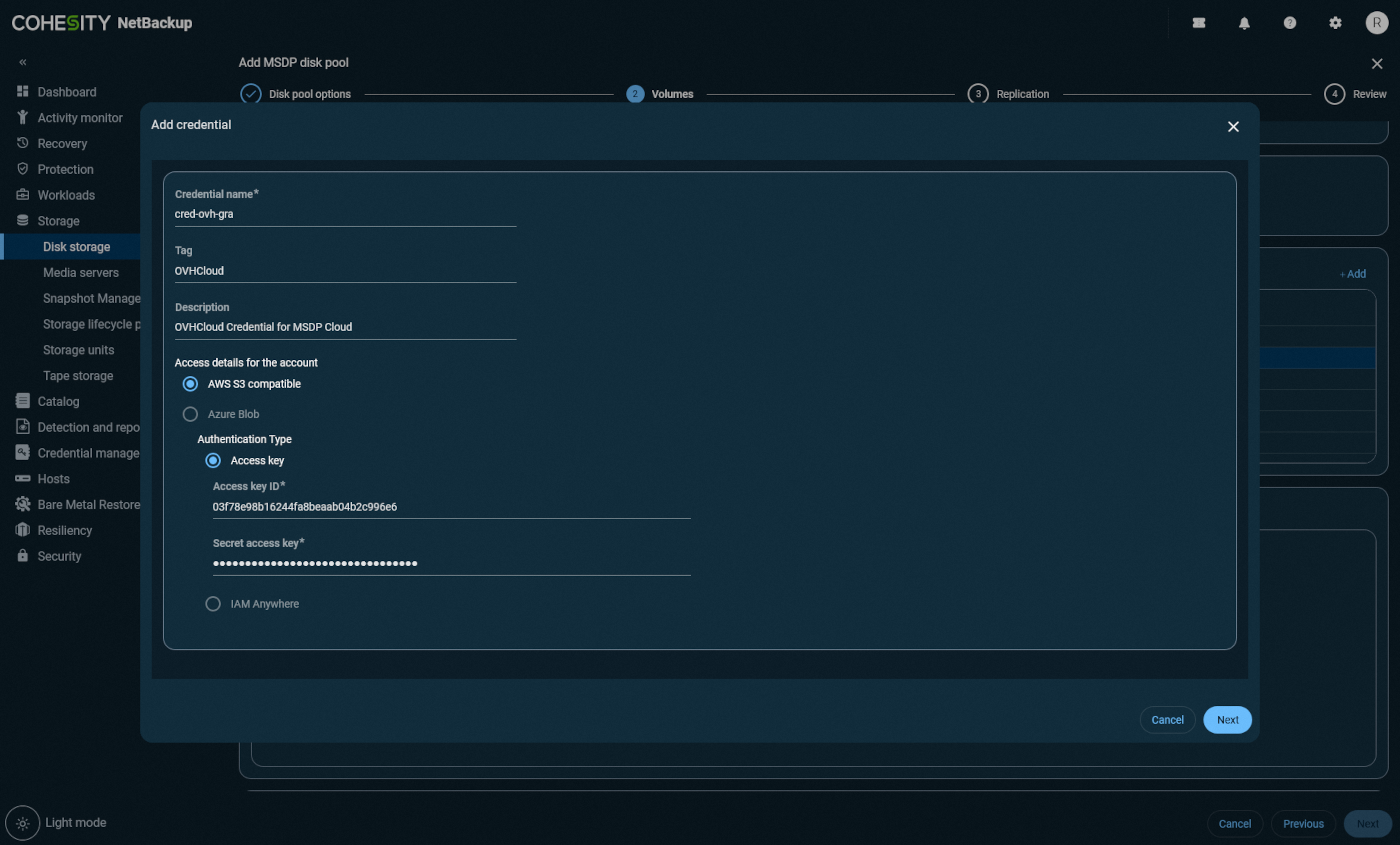This screenshot has width=1400, height=845.
Task: Click the user avatar with R initial
Action: click(x=1377, y=22)
